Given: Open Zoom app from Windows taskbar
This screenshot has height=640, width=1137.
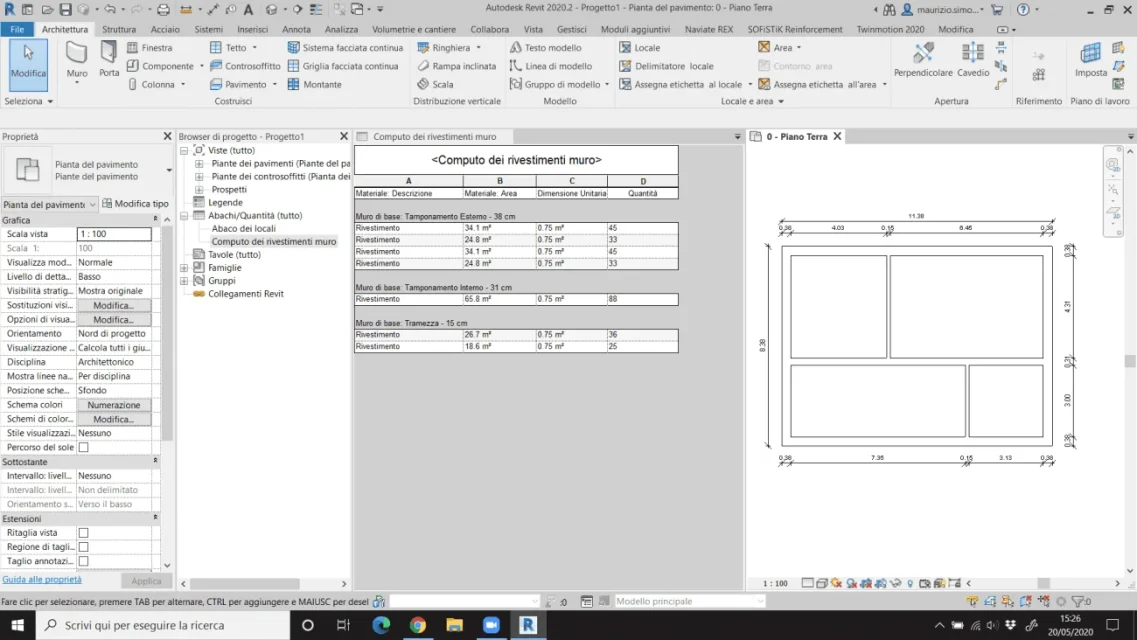Looking at the screenshot, I should coord(491,625).
